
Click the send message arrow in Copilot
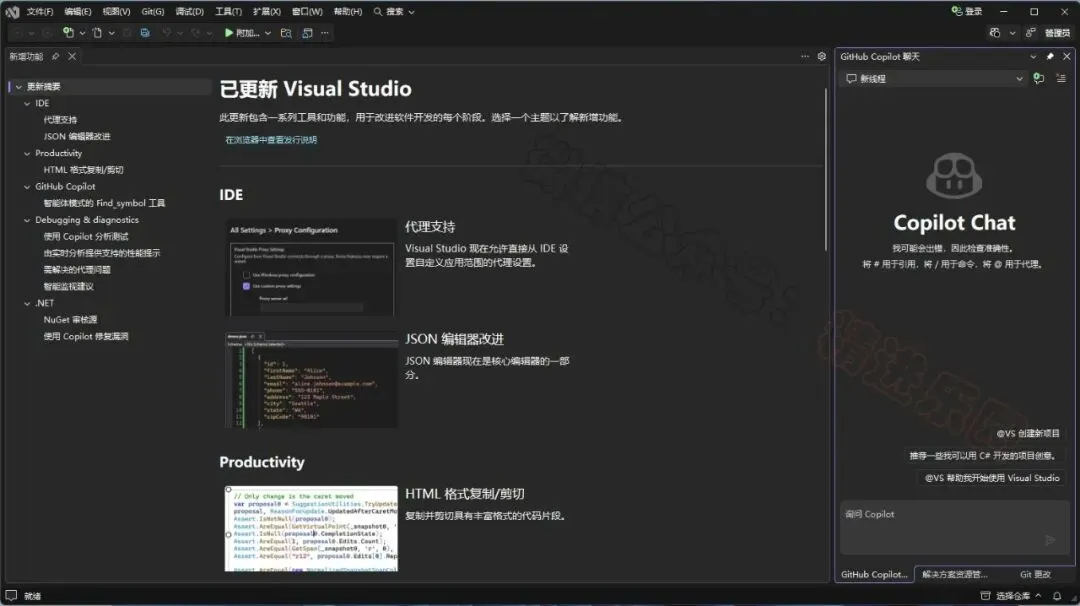point(1050,540)
